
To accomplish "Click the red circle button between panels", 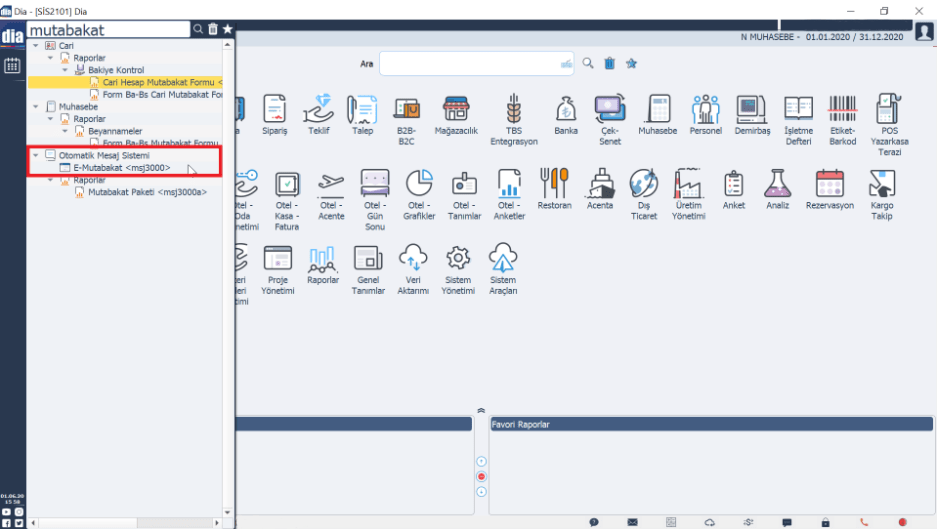I will [481, 477].
